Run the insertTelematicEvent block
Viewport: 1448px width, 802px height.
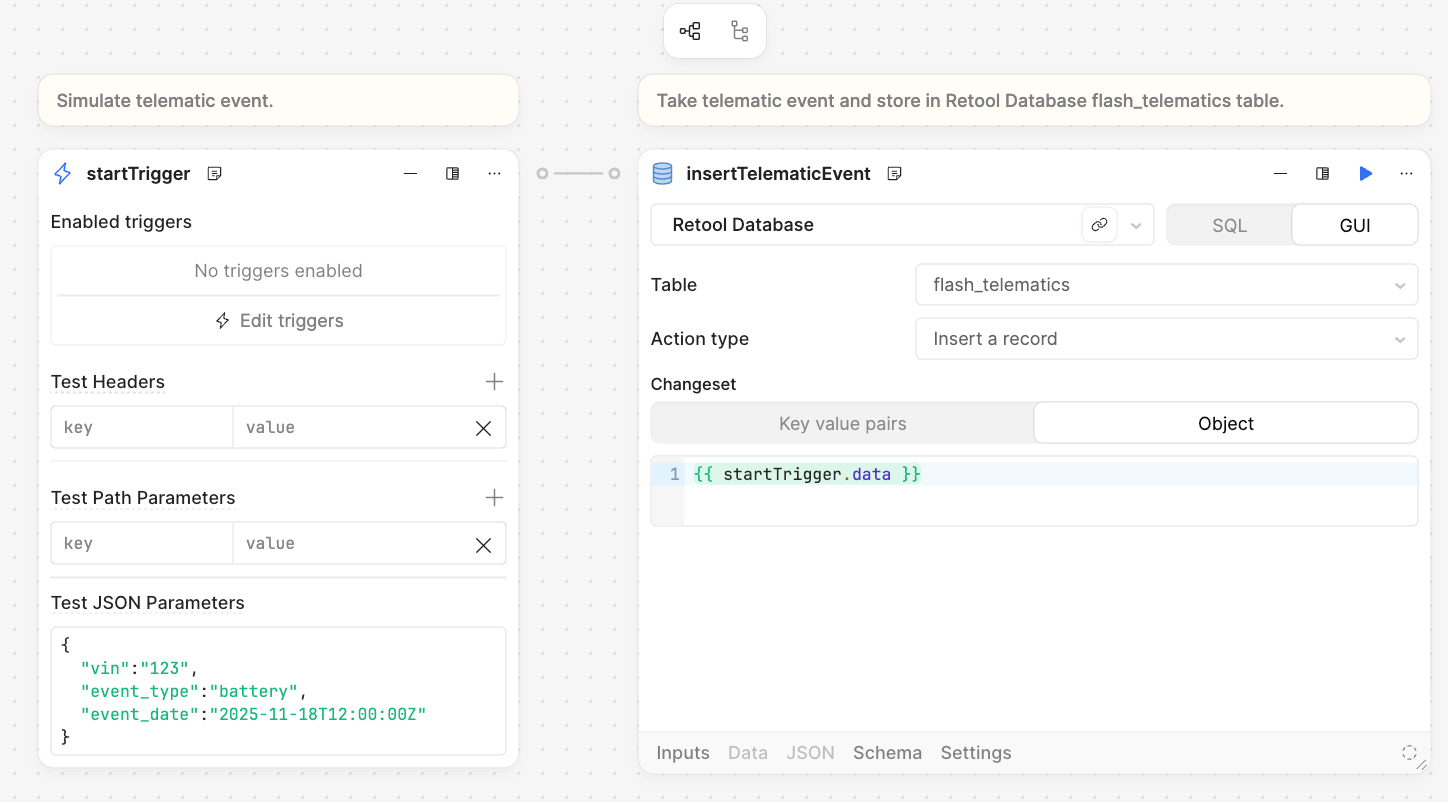(x=1365, y=174)
